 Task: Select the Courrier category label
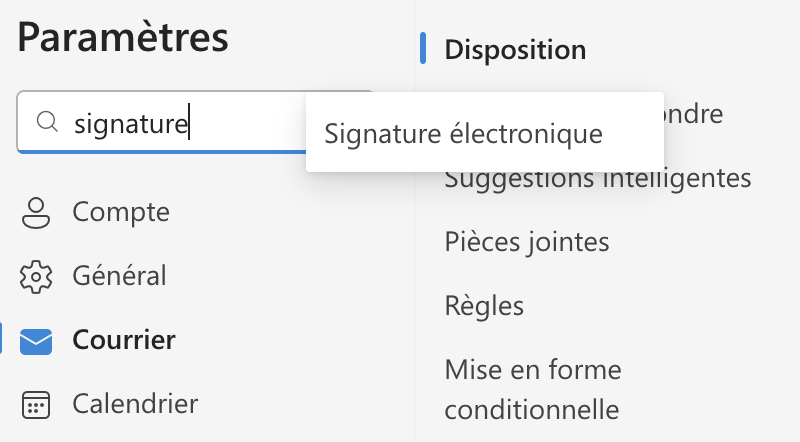click(x=124, y=340)
